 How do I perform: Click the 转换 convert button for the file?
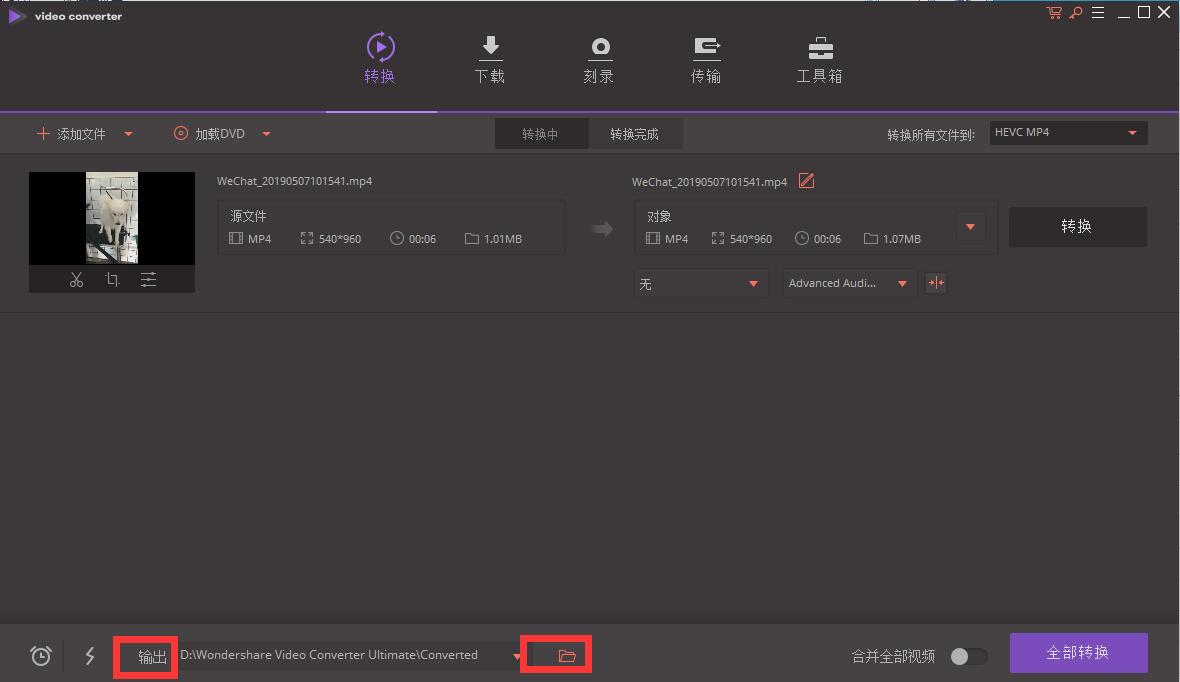click(1078, 226)
